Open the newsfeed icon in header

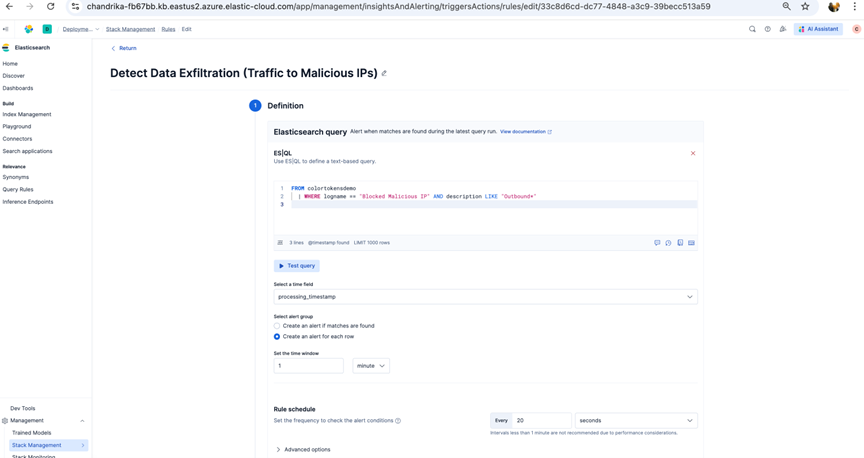point(782,29)
